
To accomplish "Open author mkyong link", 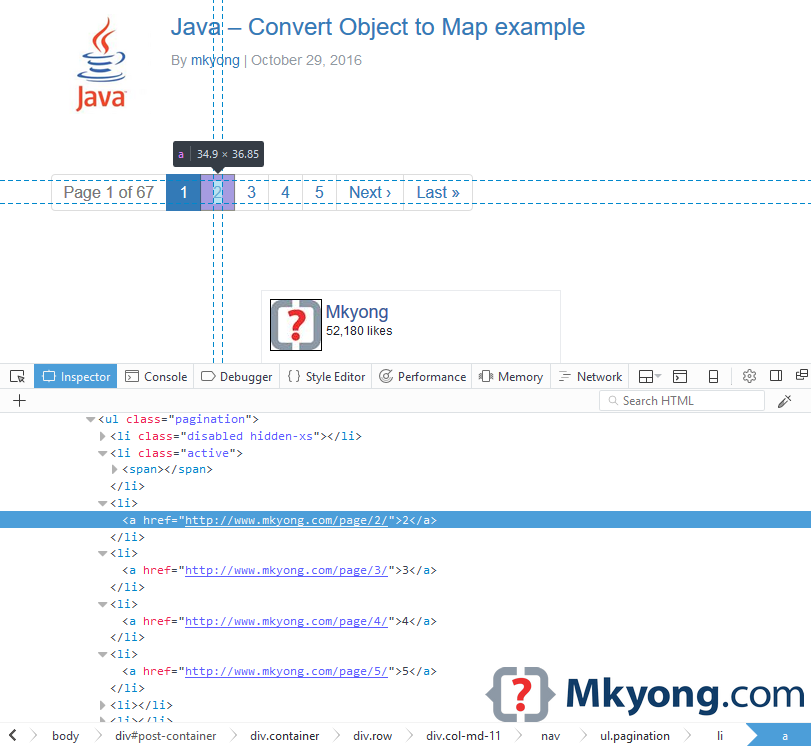I will coord(215,61).
